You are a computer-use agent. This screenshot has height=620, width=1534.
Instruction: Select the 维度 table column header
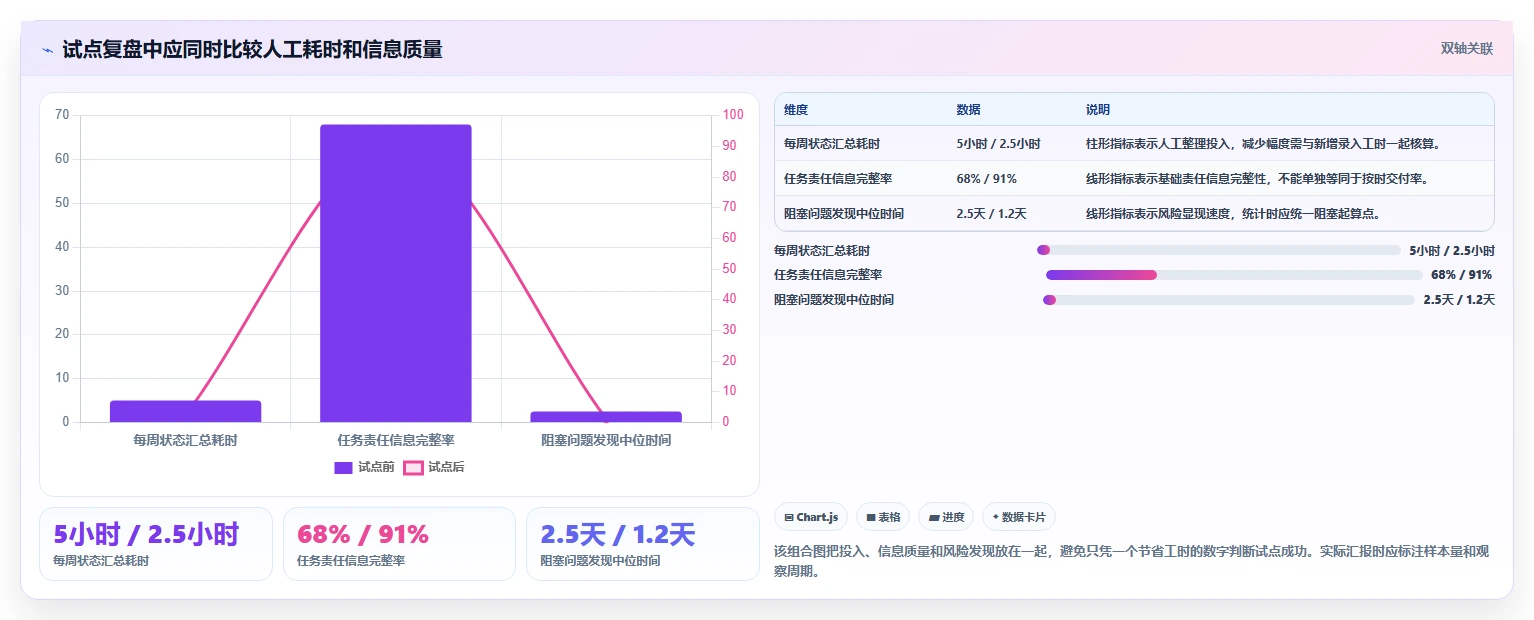click(x=796, y=110)
